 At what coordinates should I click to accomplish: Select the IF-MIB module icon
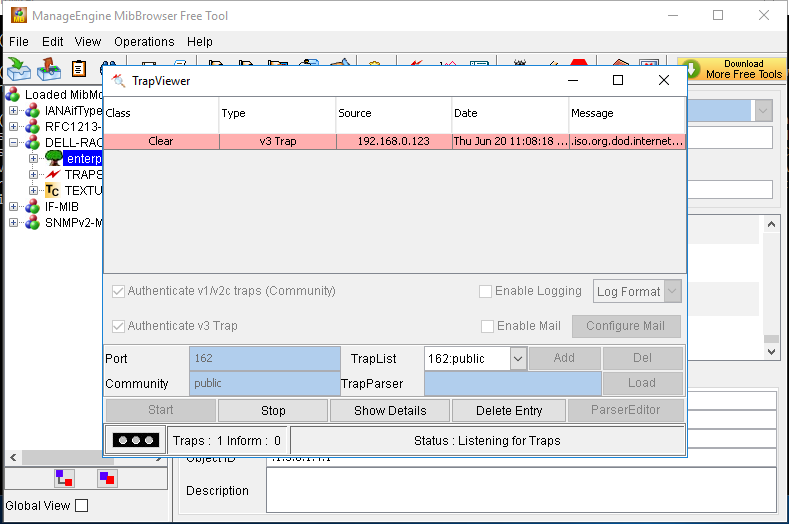(33, 206)
